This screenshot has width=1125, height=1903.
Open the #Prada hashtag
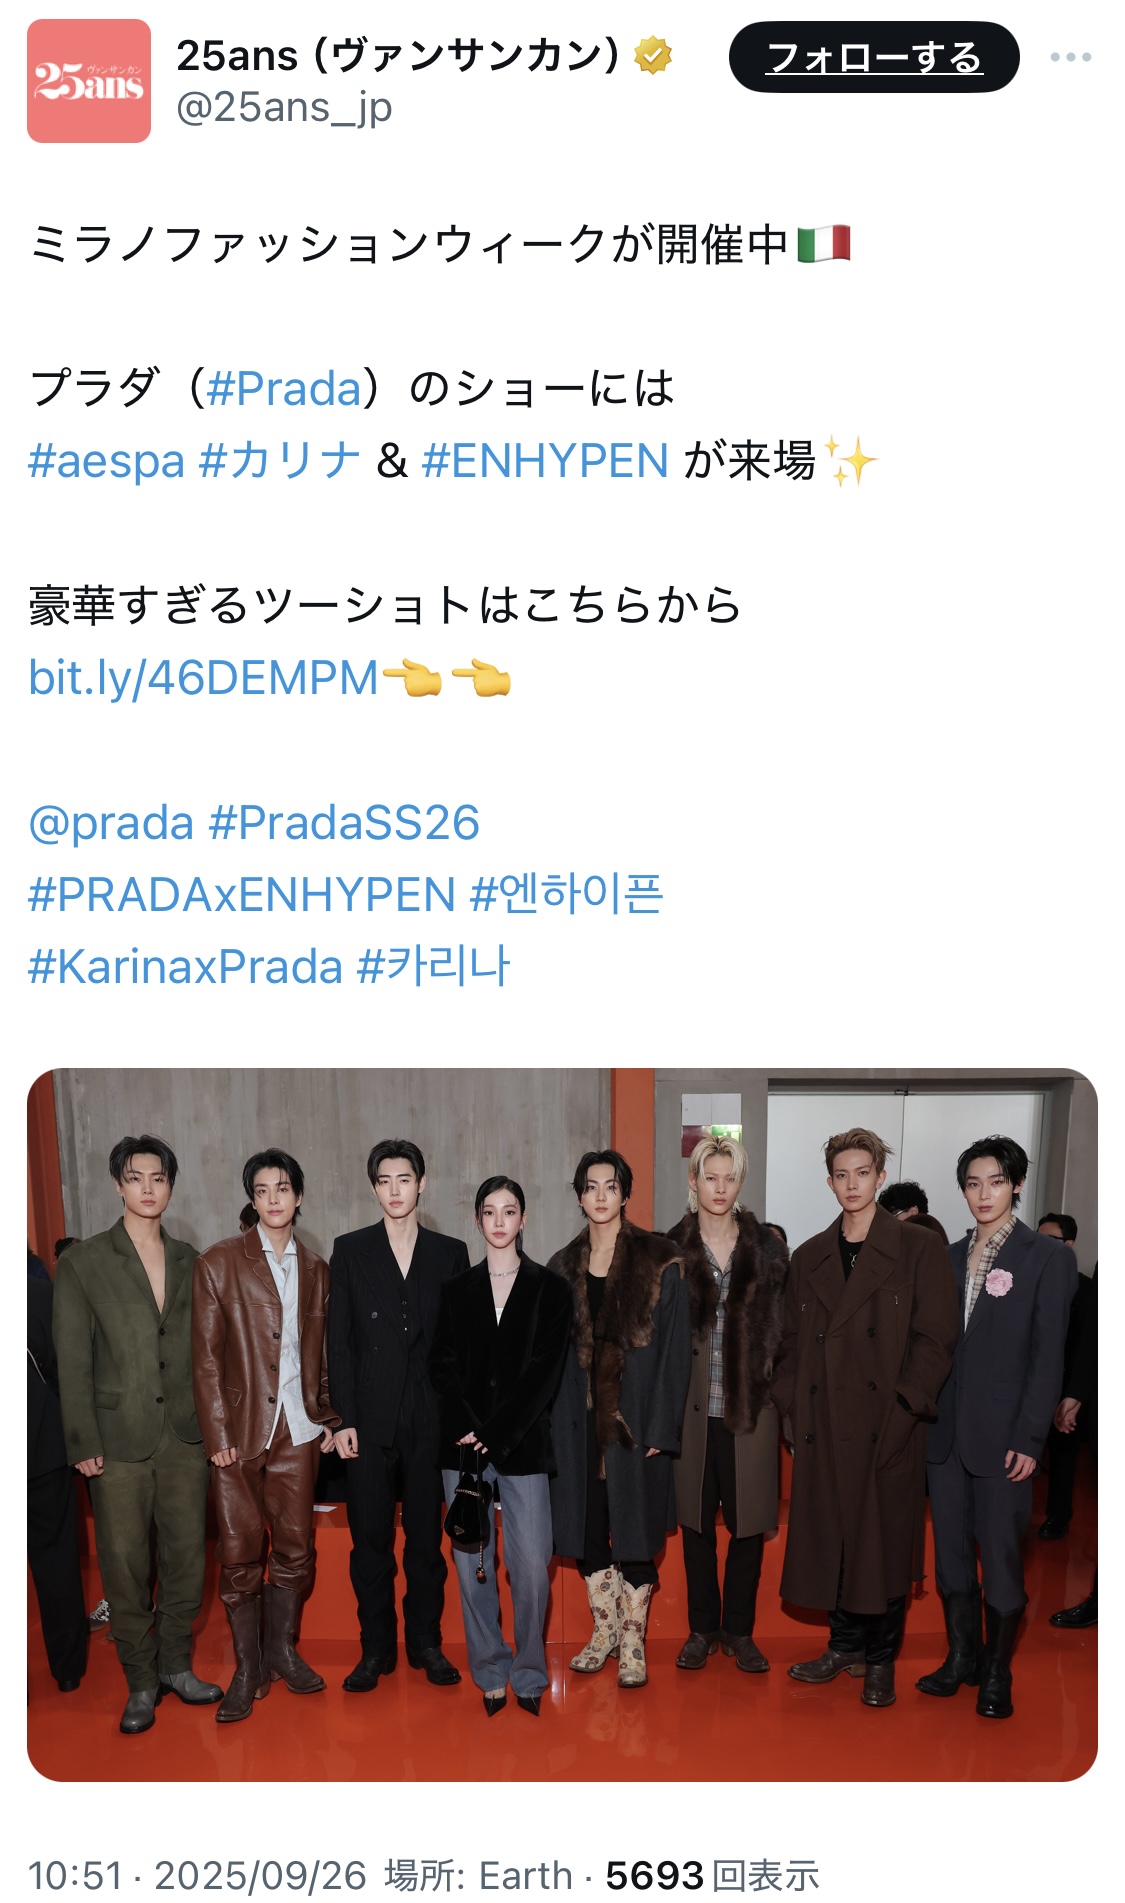point(283,388)
